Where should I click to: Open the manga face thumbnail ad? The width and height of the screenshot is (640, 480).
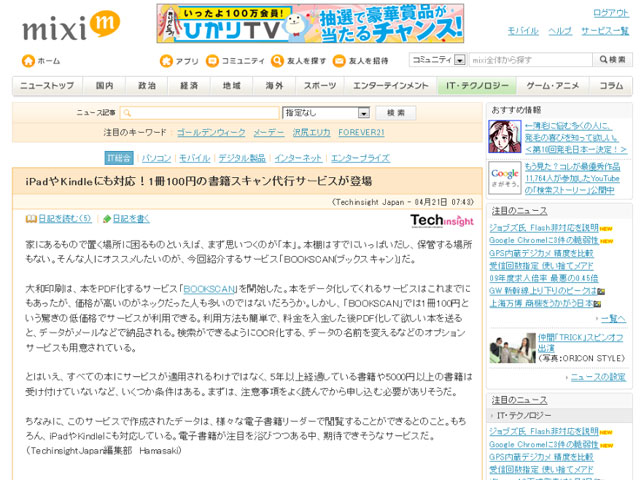pyautogui.click(x=505, y=137)
